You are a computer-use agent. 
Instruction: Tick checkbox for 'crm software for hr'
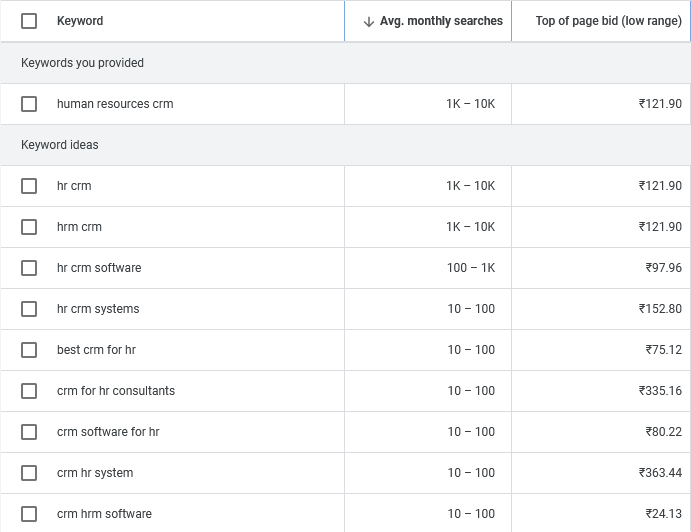(x=29, y=432)
